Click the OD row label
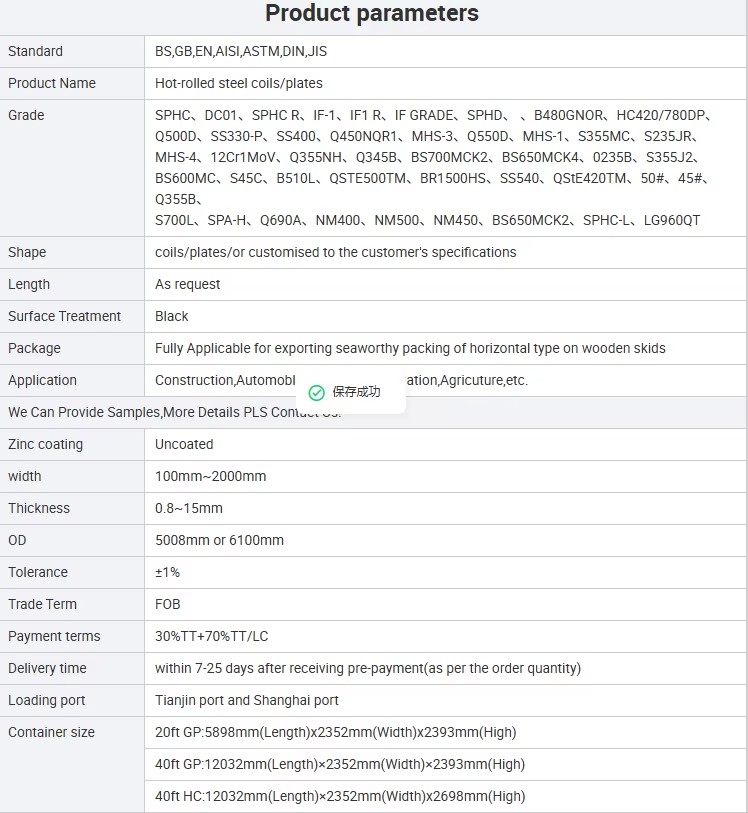Screen dimensions: 748x813 pos(17,541)
